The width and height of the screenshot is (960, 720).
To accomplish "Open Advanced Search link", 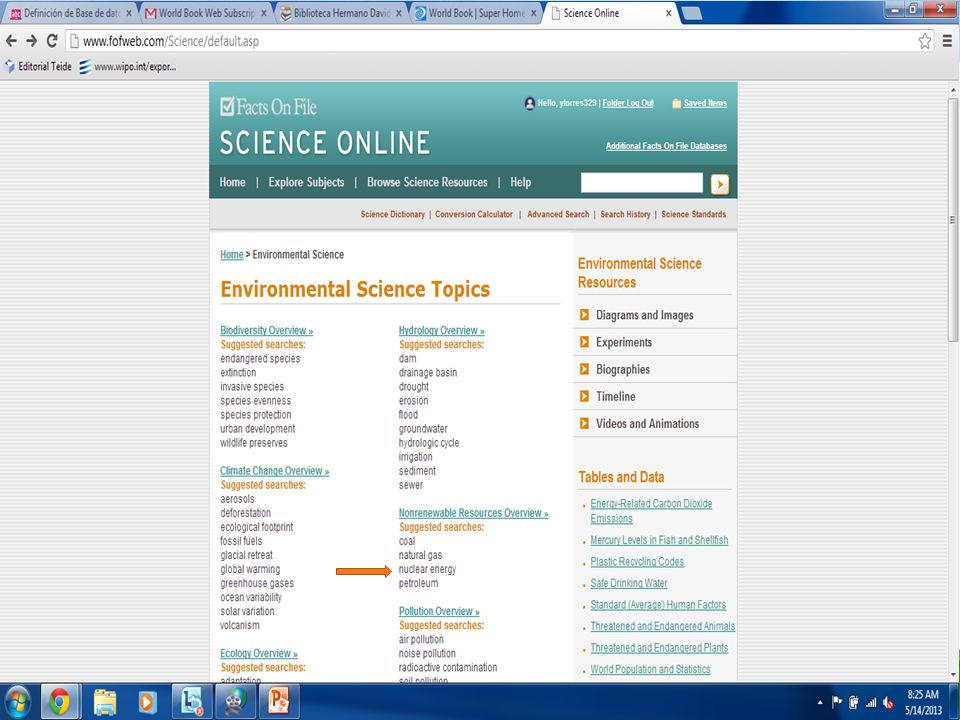I will coord(558,214).
